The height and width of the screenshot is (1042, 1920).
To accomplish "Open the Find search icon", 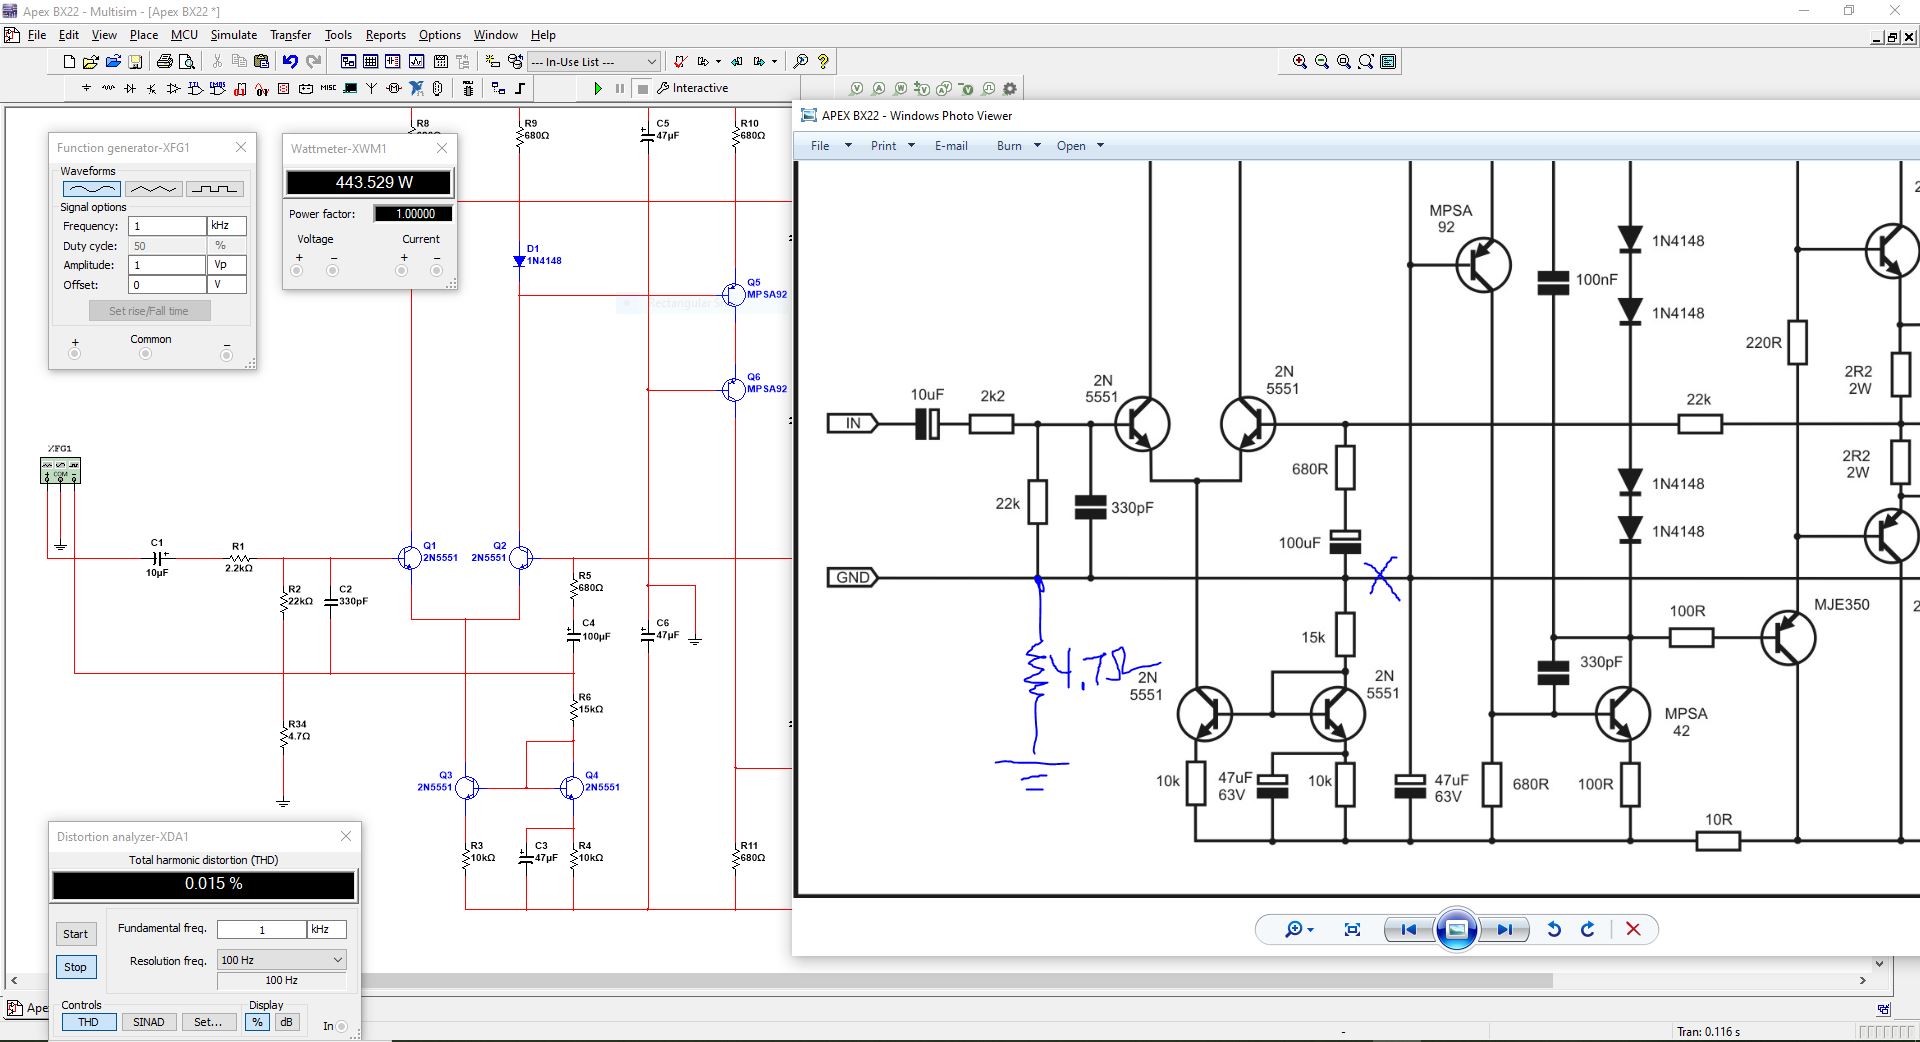I will tap(800, 62).
